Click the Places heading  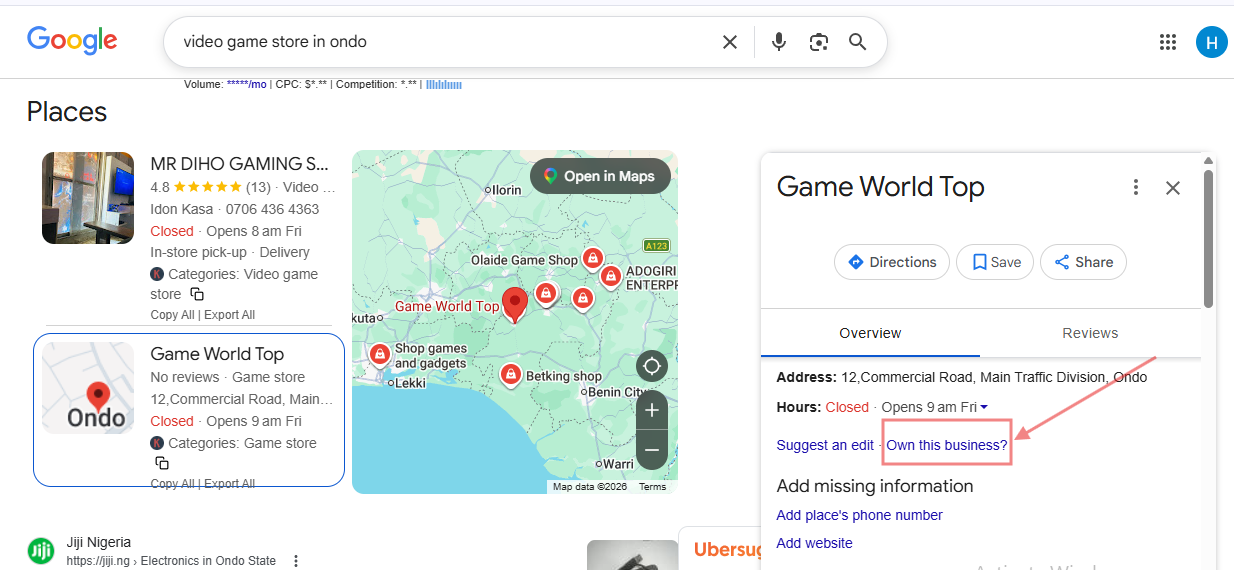point(67,111)
